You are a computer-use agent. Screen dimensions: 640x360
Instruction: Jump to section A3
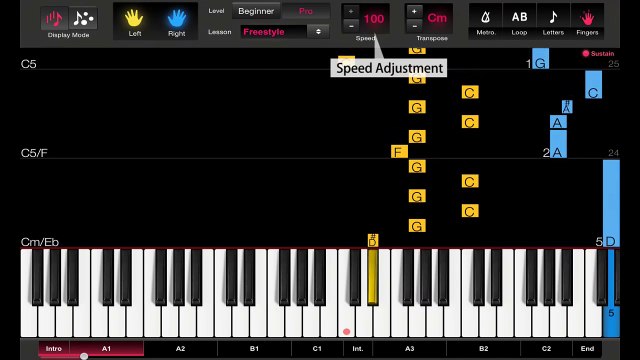(409, 349)
